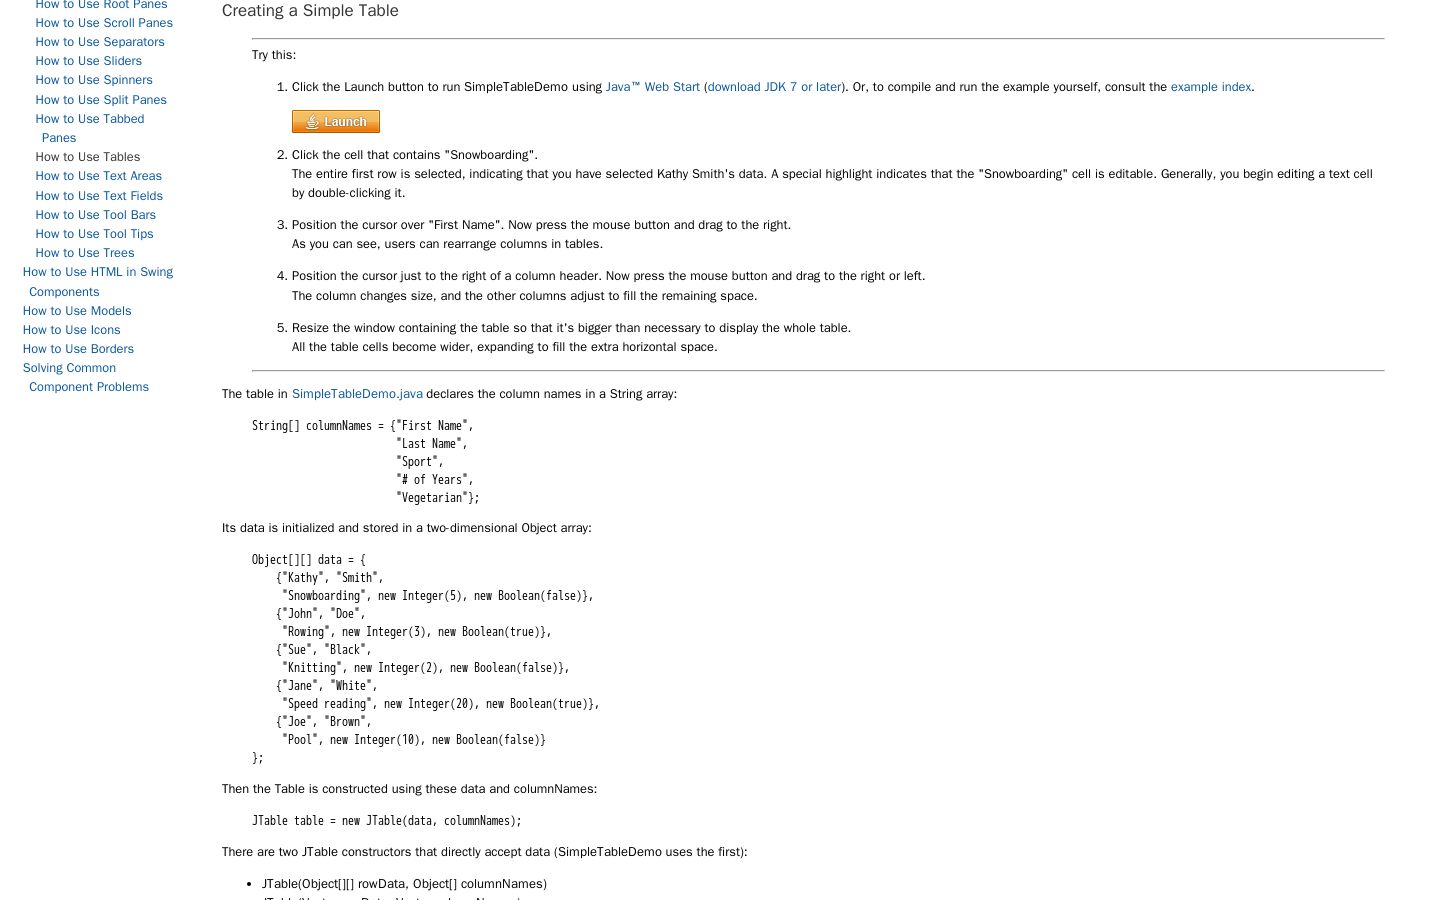The image size is (1440, 900).
Task: Go to How to Use Tool Bars
Action: [x=96, y=215]
